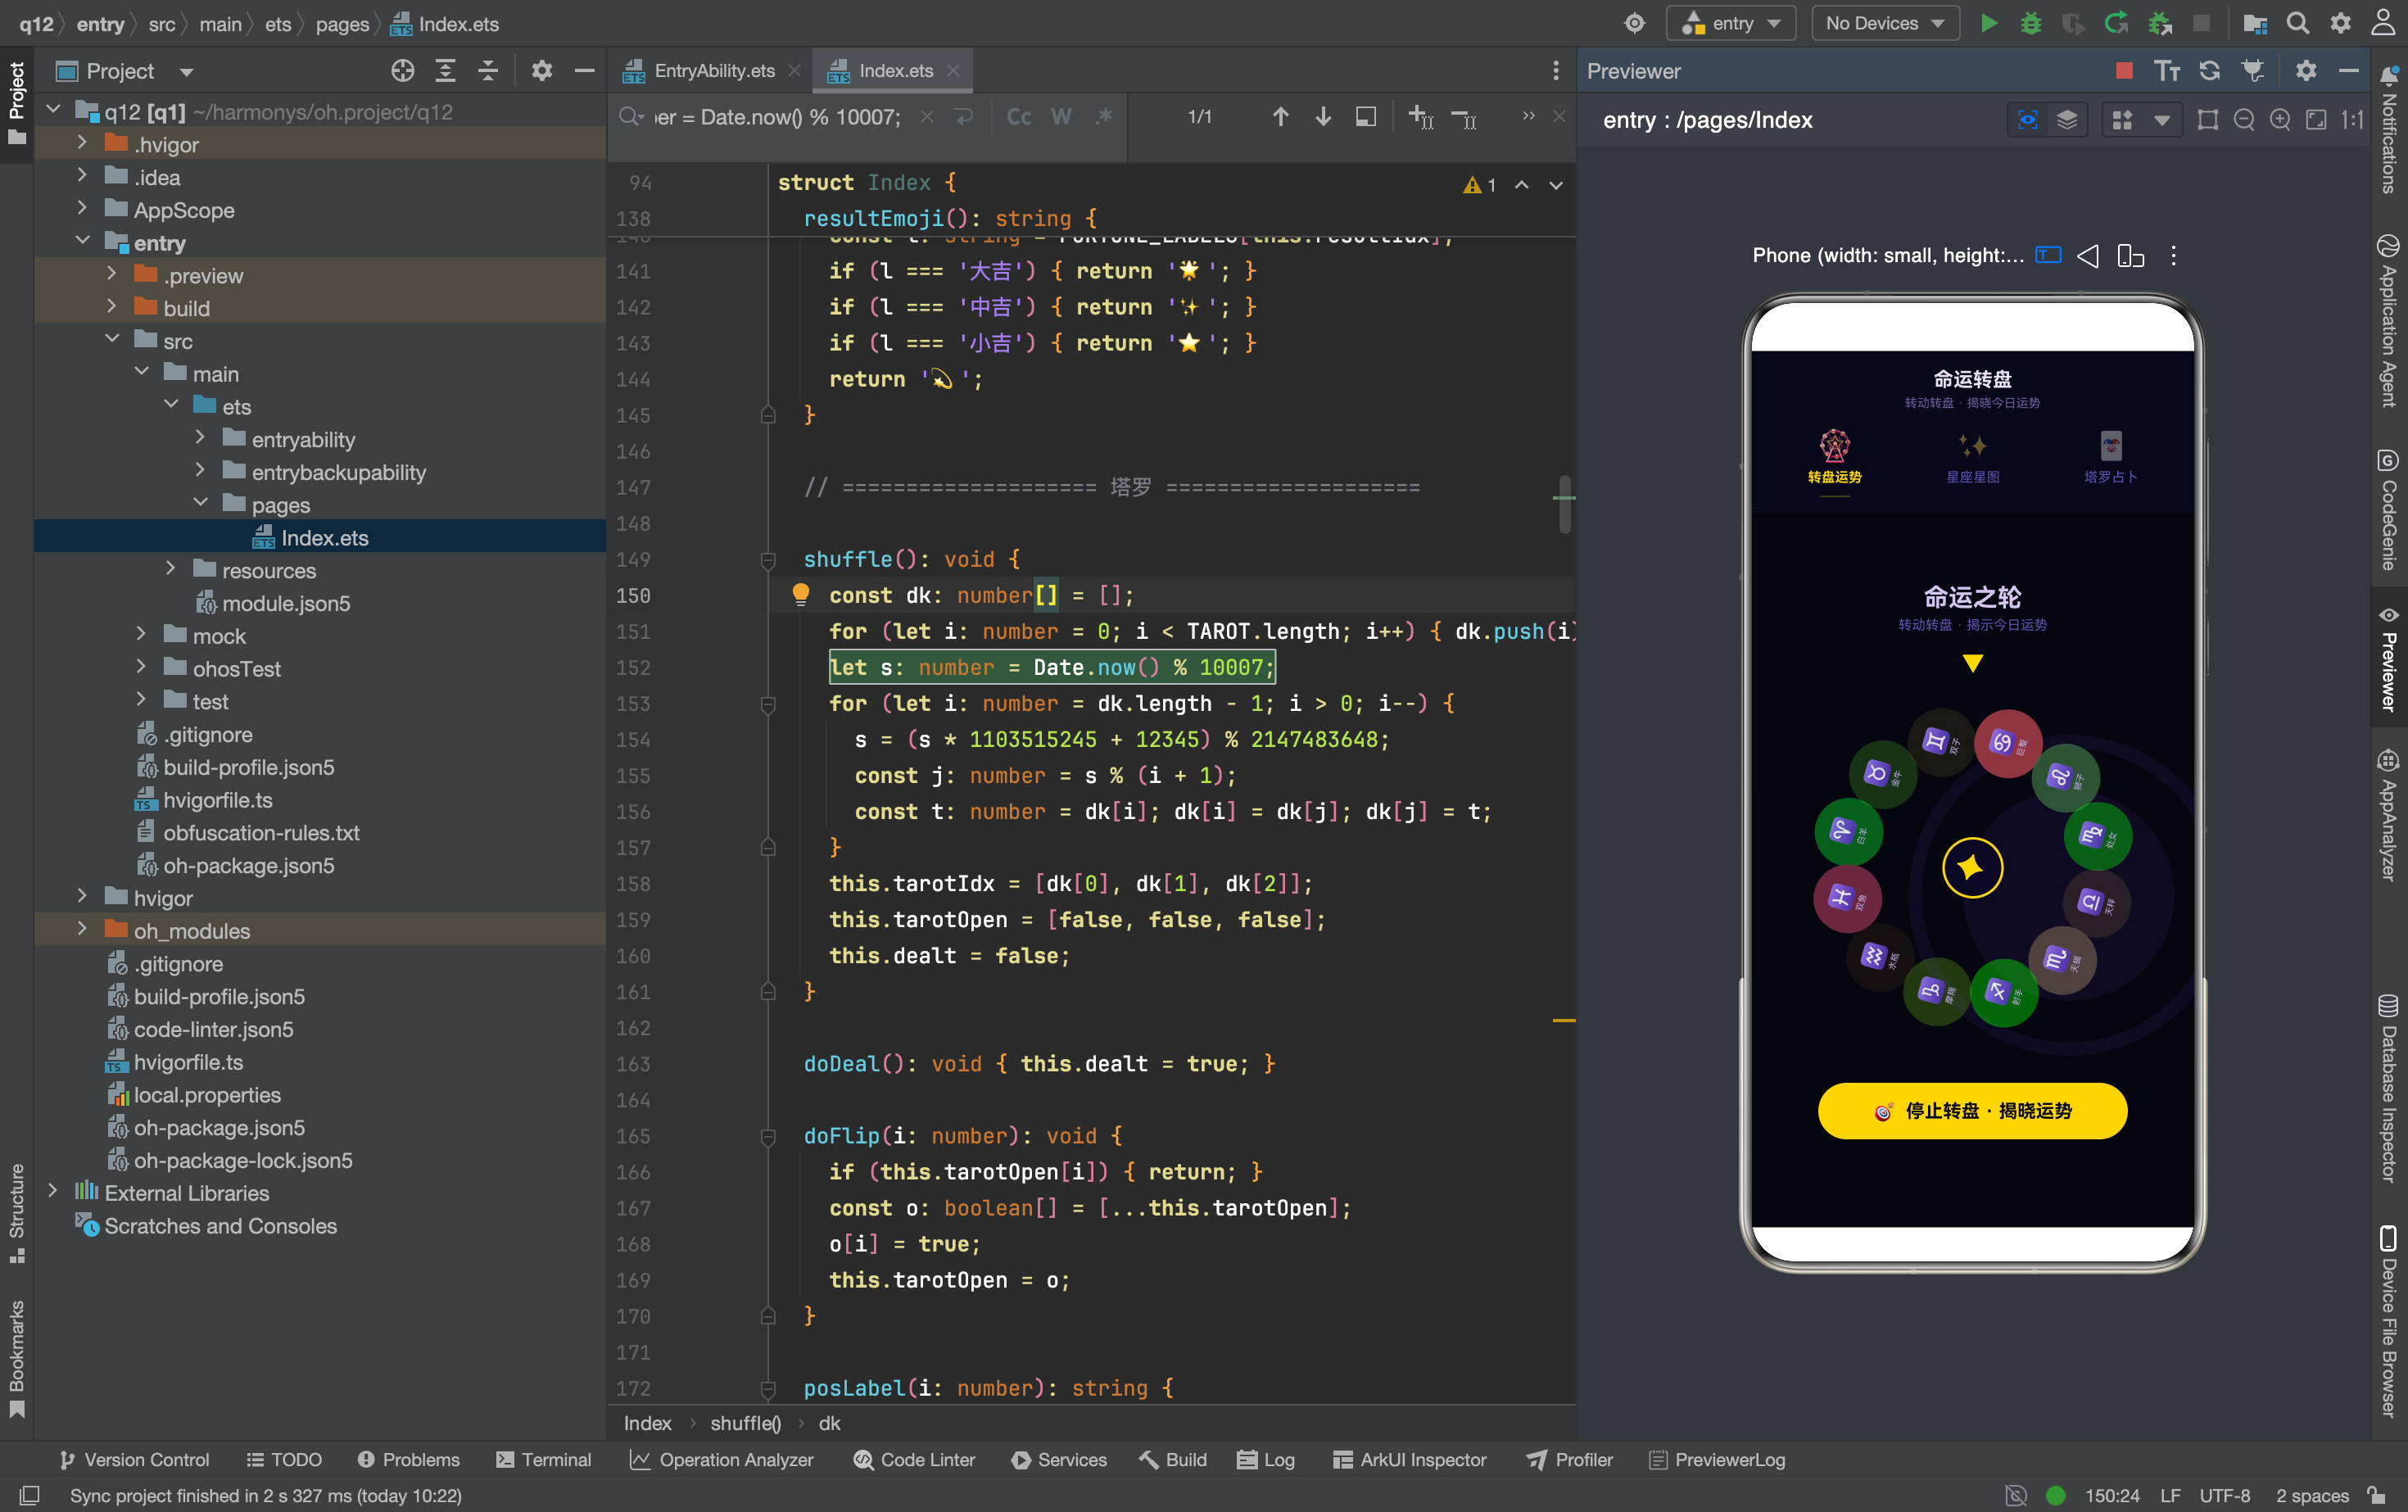Screen dimensions: 2408x1512
Task: Run the entry configuration with the green play icon
Action: 1989,23
